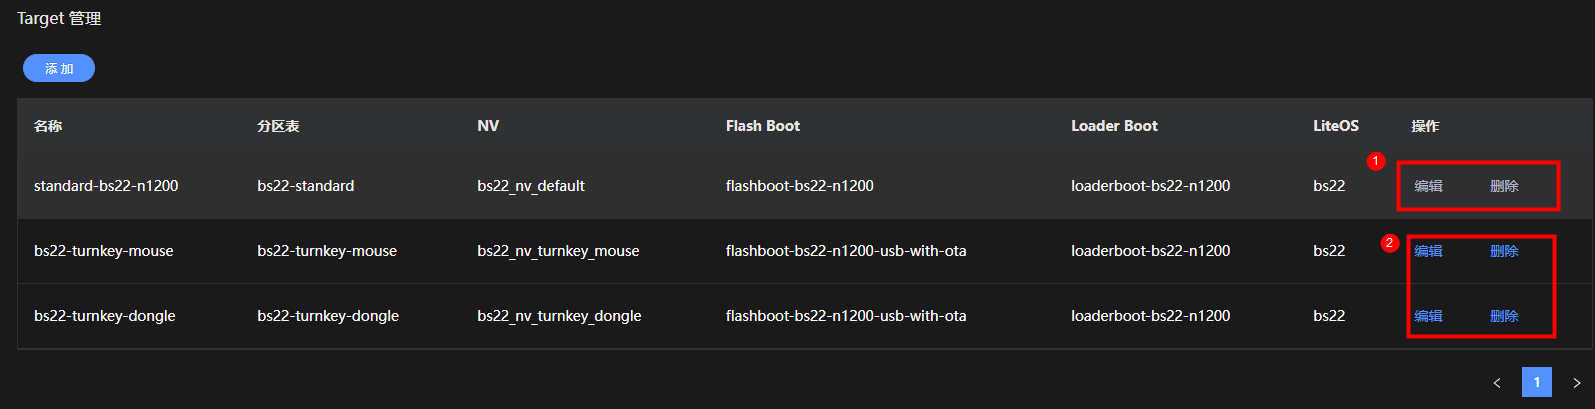The height and width of the screenshot is (409, 1595).
Task: Click the 分区表 column header
Action: (x=278, y=126)
